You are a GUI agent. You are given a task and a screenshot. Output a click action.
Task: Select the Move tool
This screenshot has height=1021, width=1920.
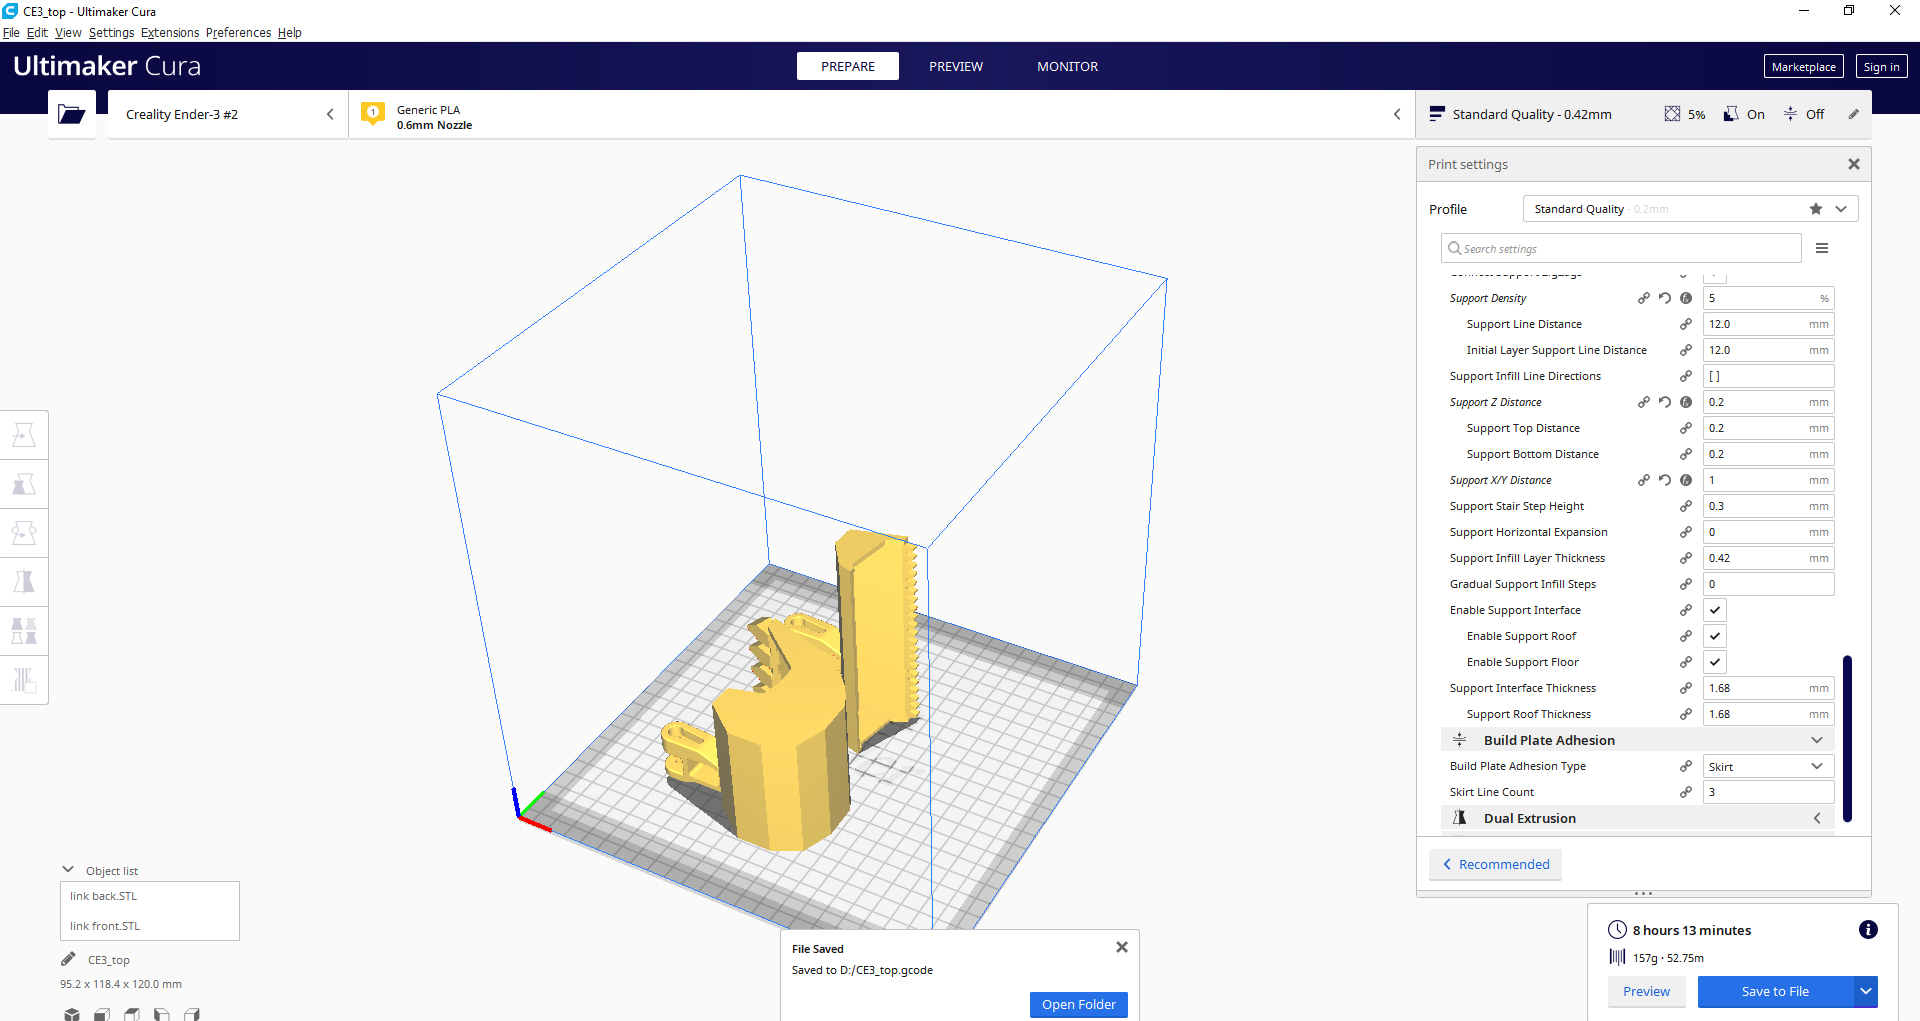[24, 434]
